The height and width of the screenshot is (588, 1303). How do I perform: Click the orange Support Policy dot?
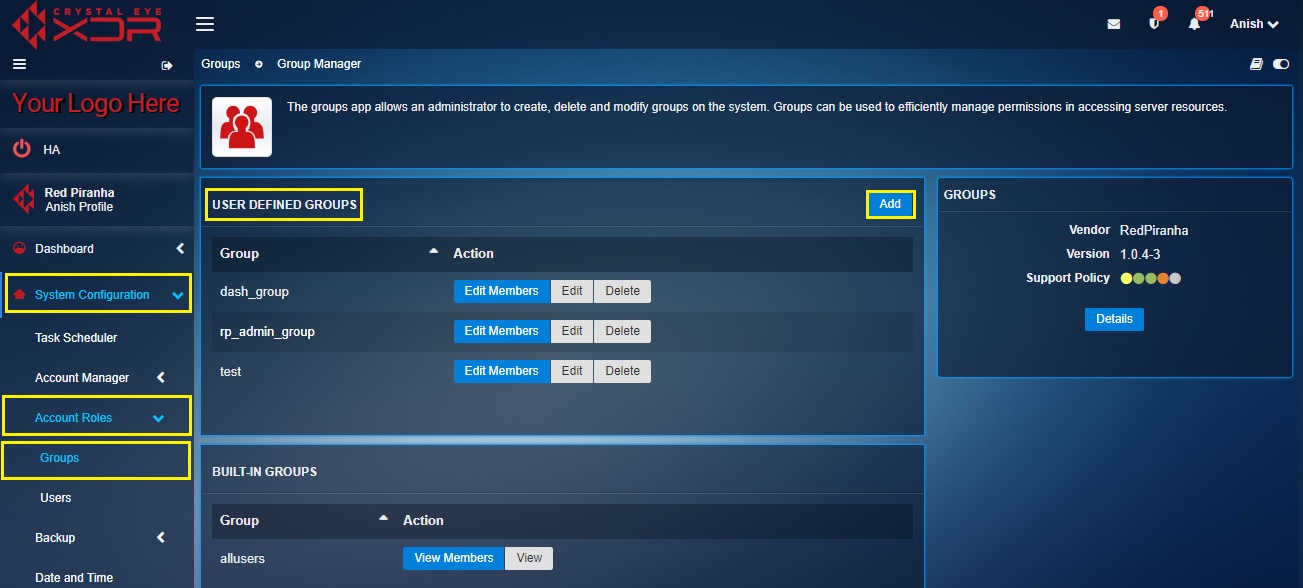1163,279
